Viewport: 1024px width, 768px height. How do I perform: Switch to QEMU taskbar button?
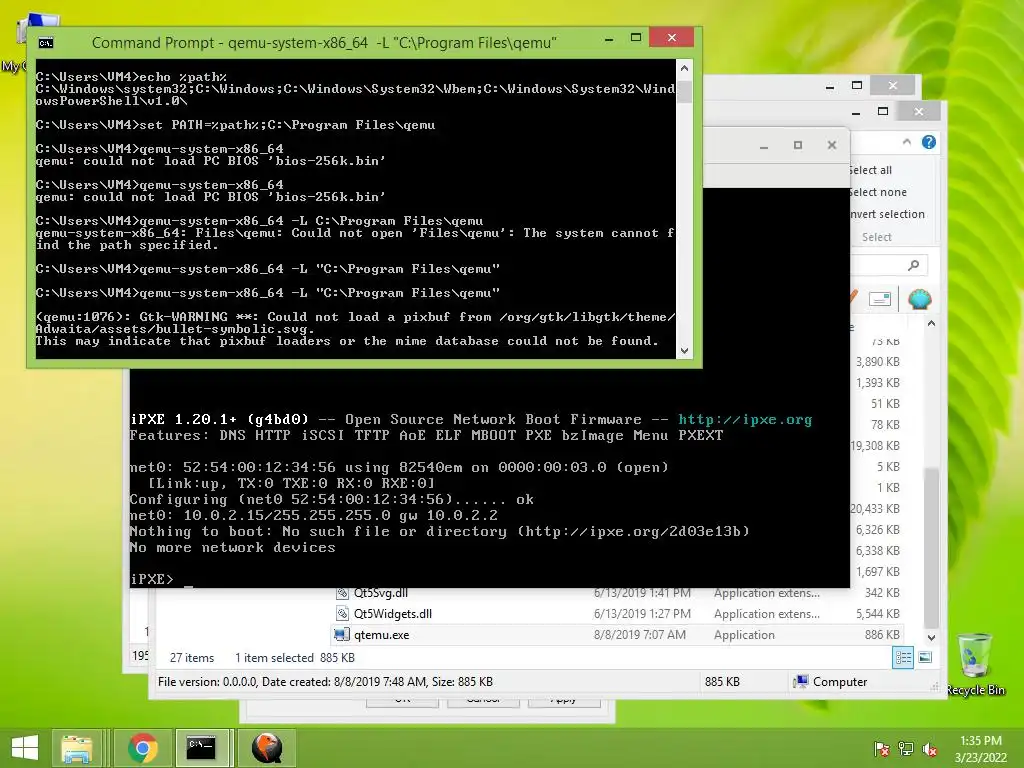coord(267,748)
